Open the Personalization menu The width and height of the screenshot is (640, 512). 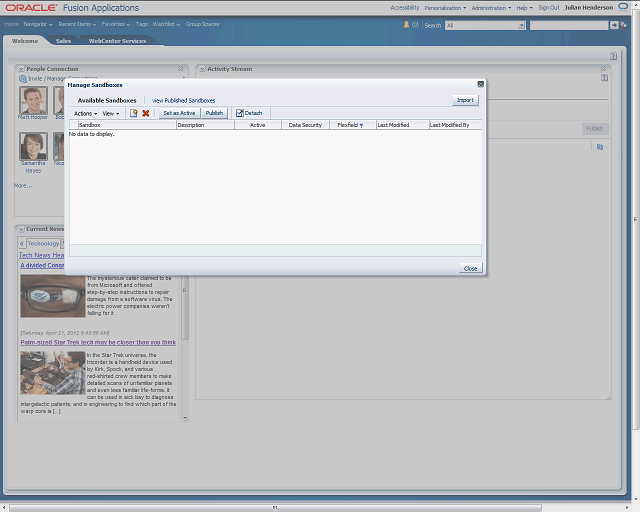(x=445, y=8)
